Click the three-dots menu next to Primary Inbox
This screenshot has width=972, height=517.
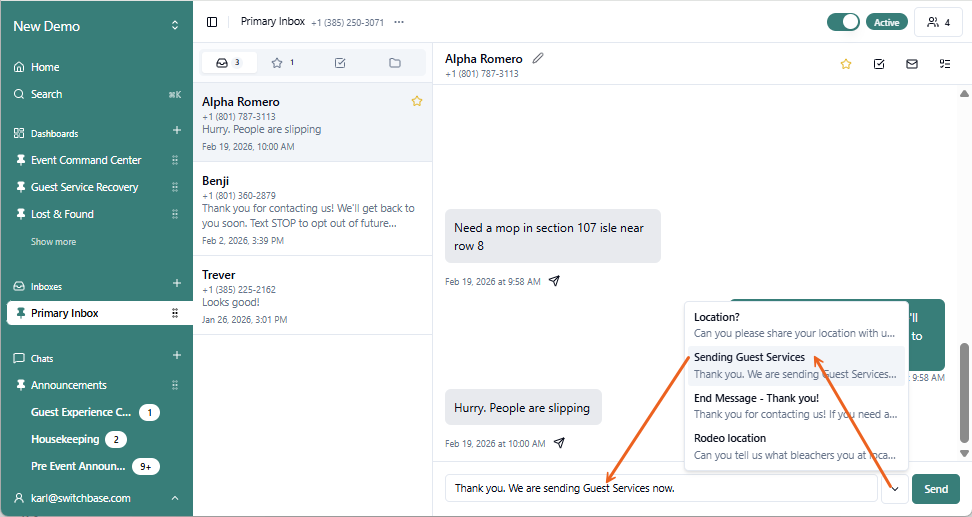(399, 22)
